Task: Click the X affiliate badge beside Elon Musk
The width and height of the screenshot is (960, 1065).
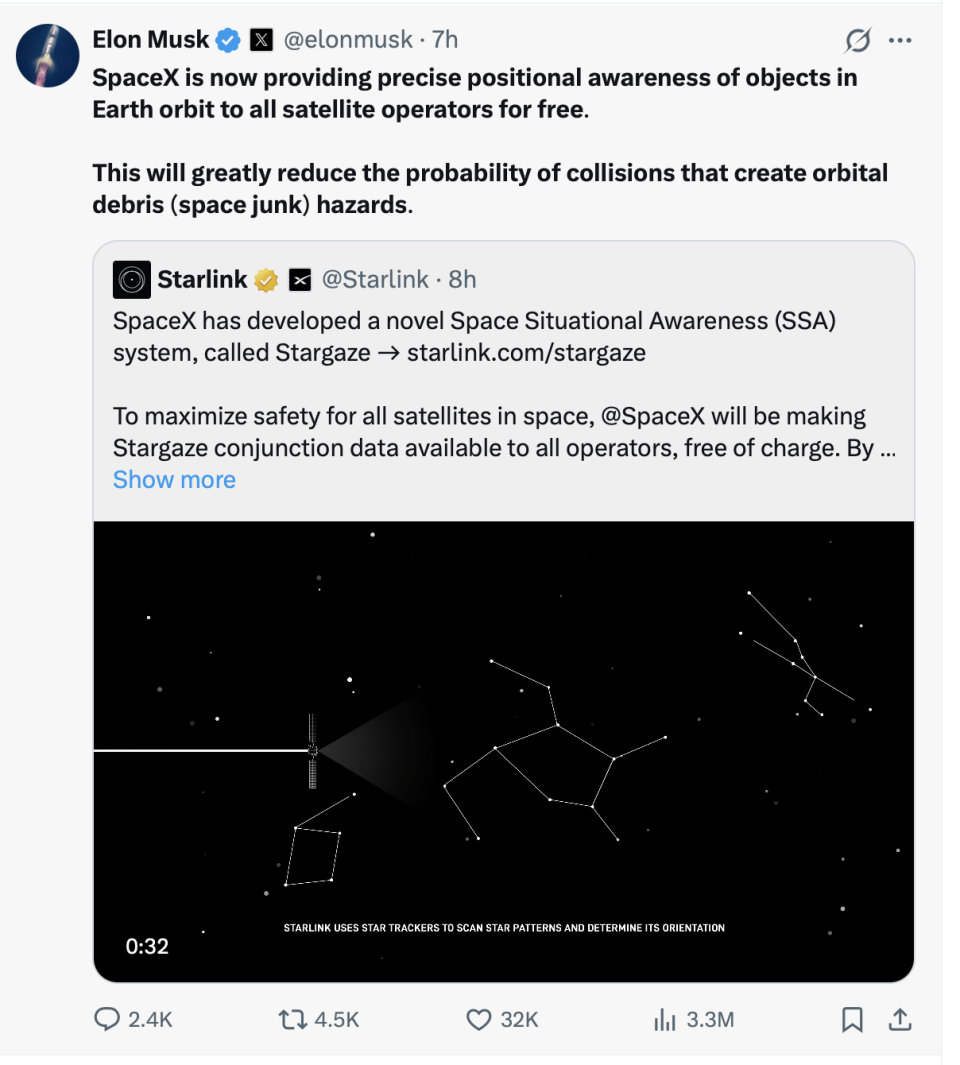Action: pos(261,40)
